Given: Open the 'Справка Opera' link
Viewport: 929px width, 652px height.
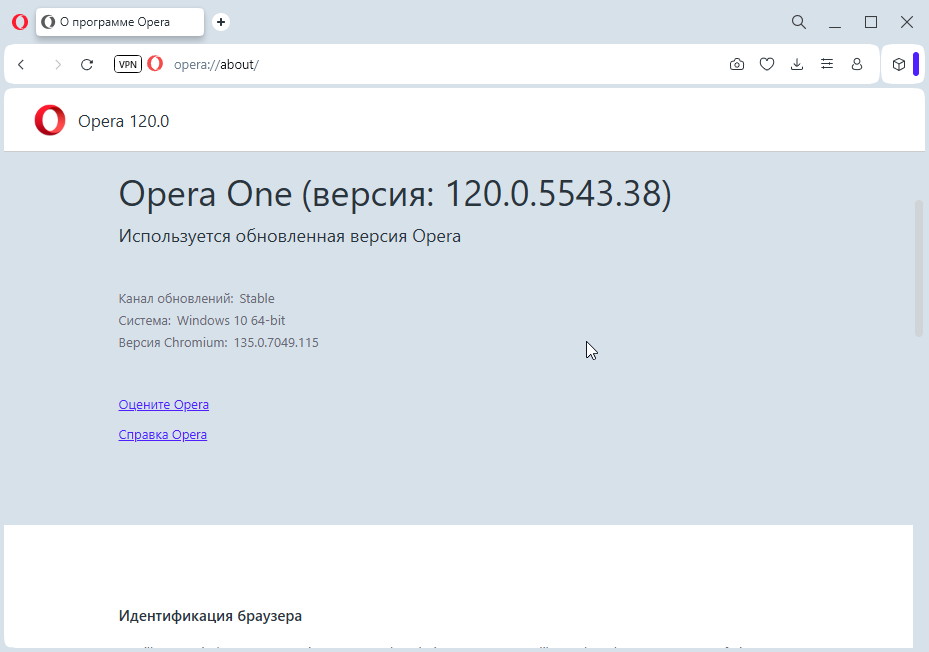Looking at the screenshot, I should point(162,434).
